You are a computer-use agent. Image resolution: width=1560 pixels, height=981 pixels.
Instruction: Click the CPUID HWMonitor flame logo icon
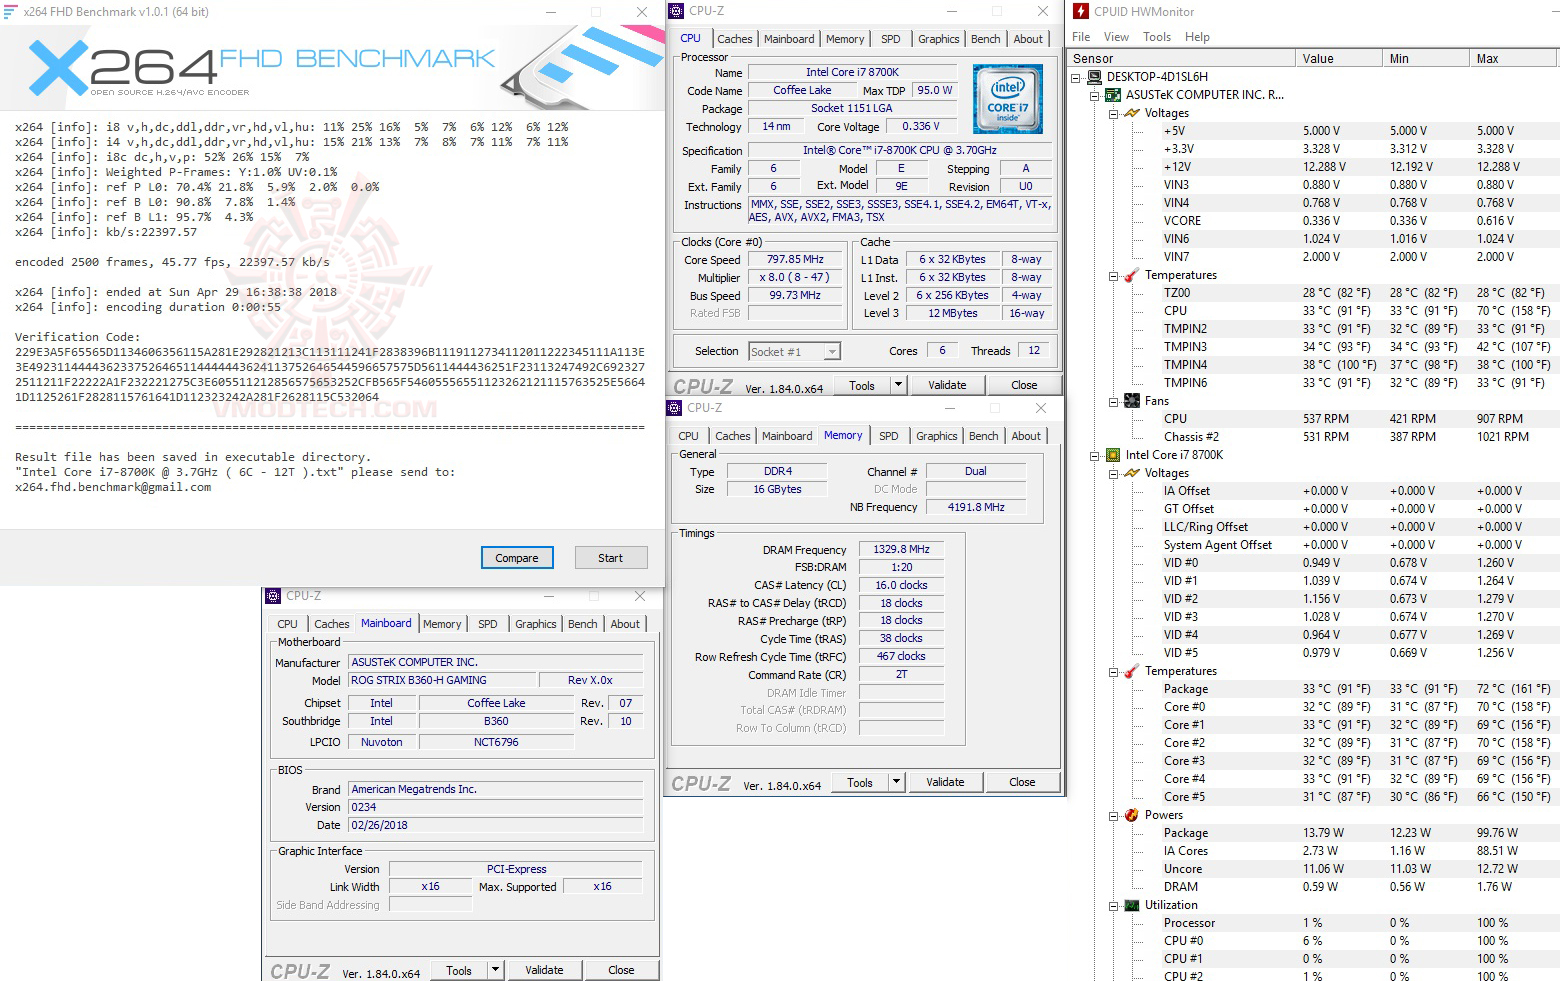(x=1082, y=11)
